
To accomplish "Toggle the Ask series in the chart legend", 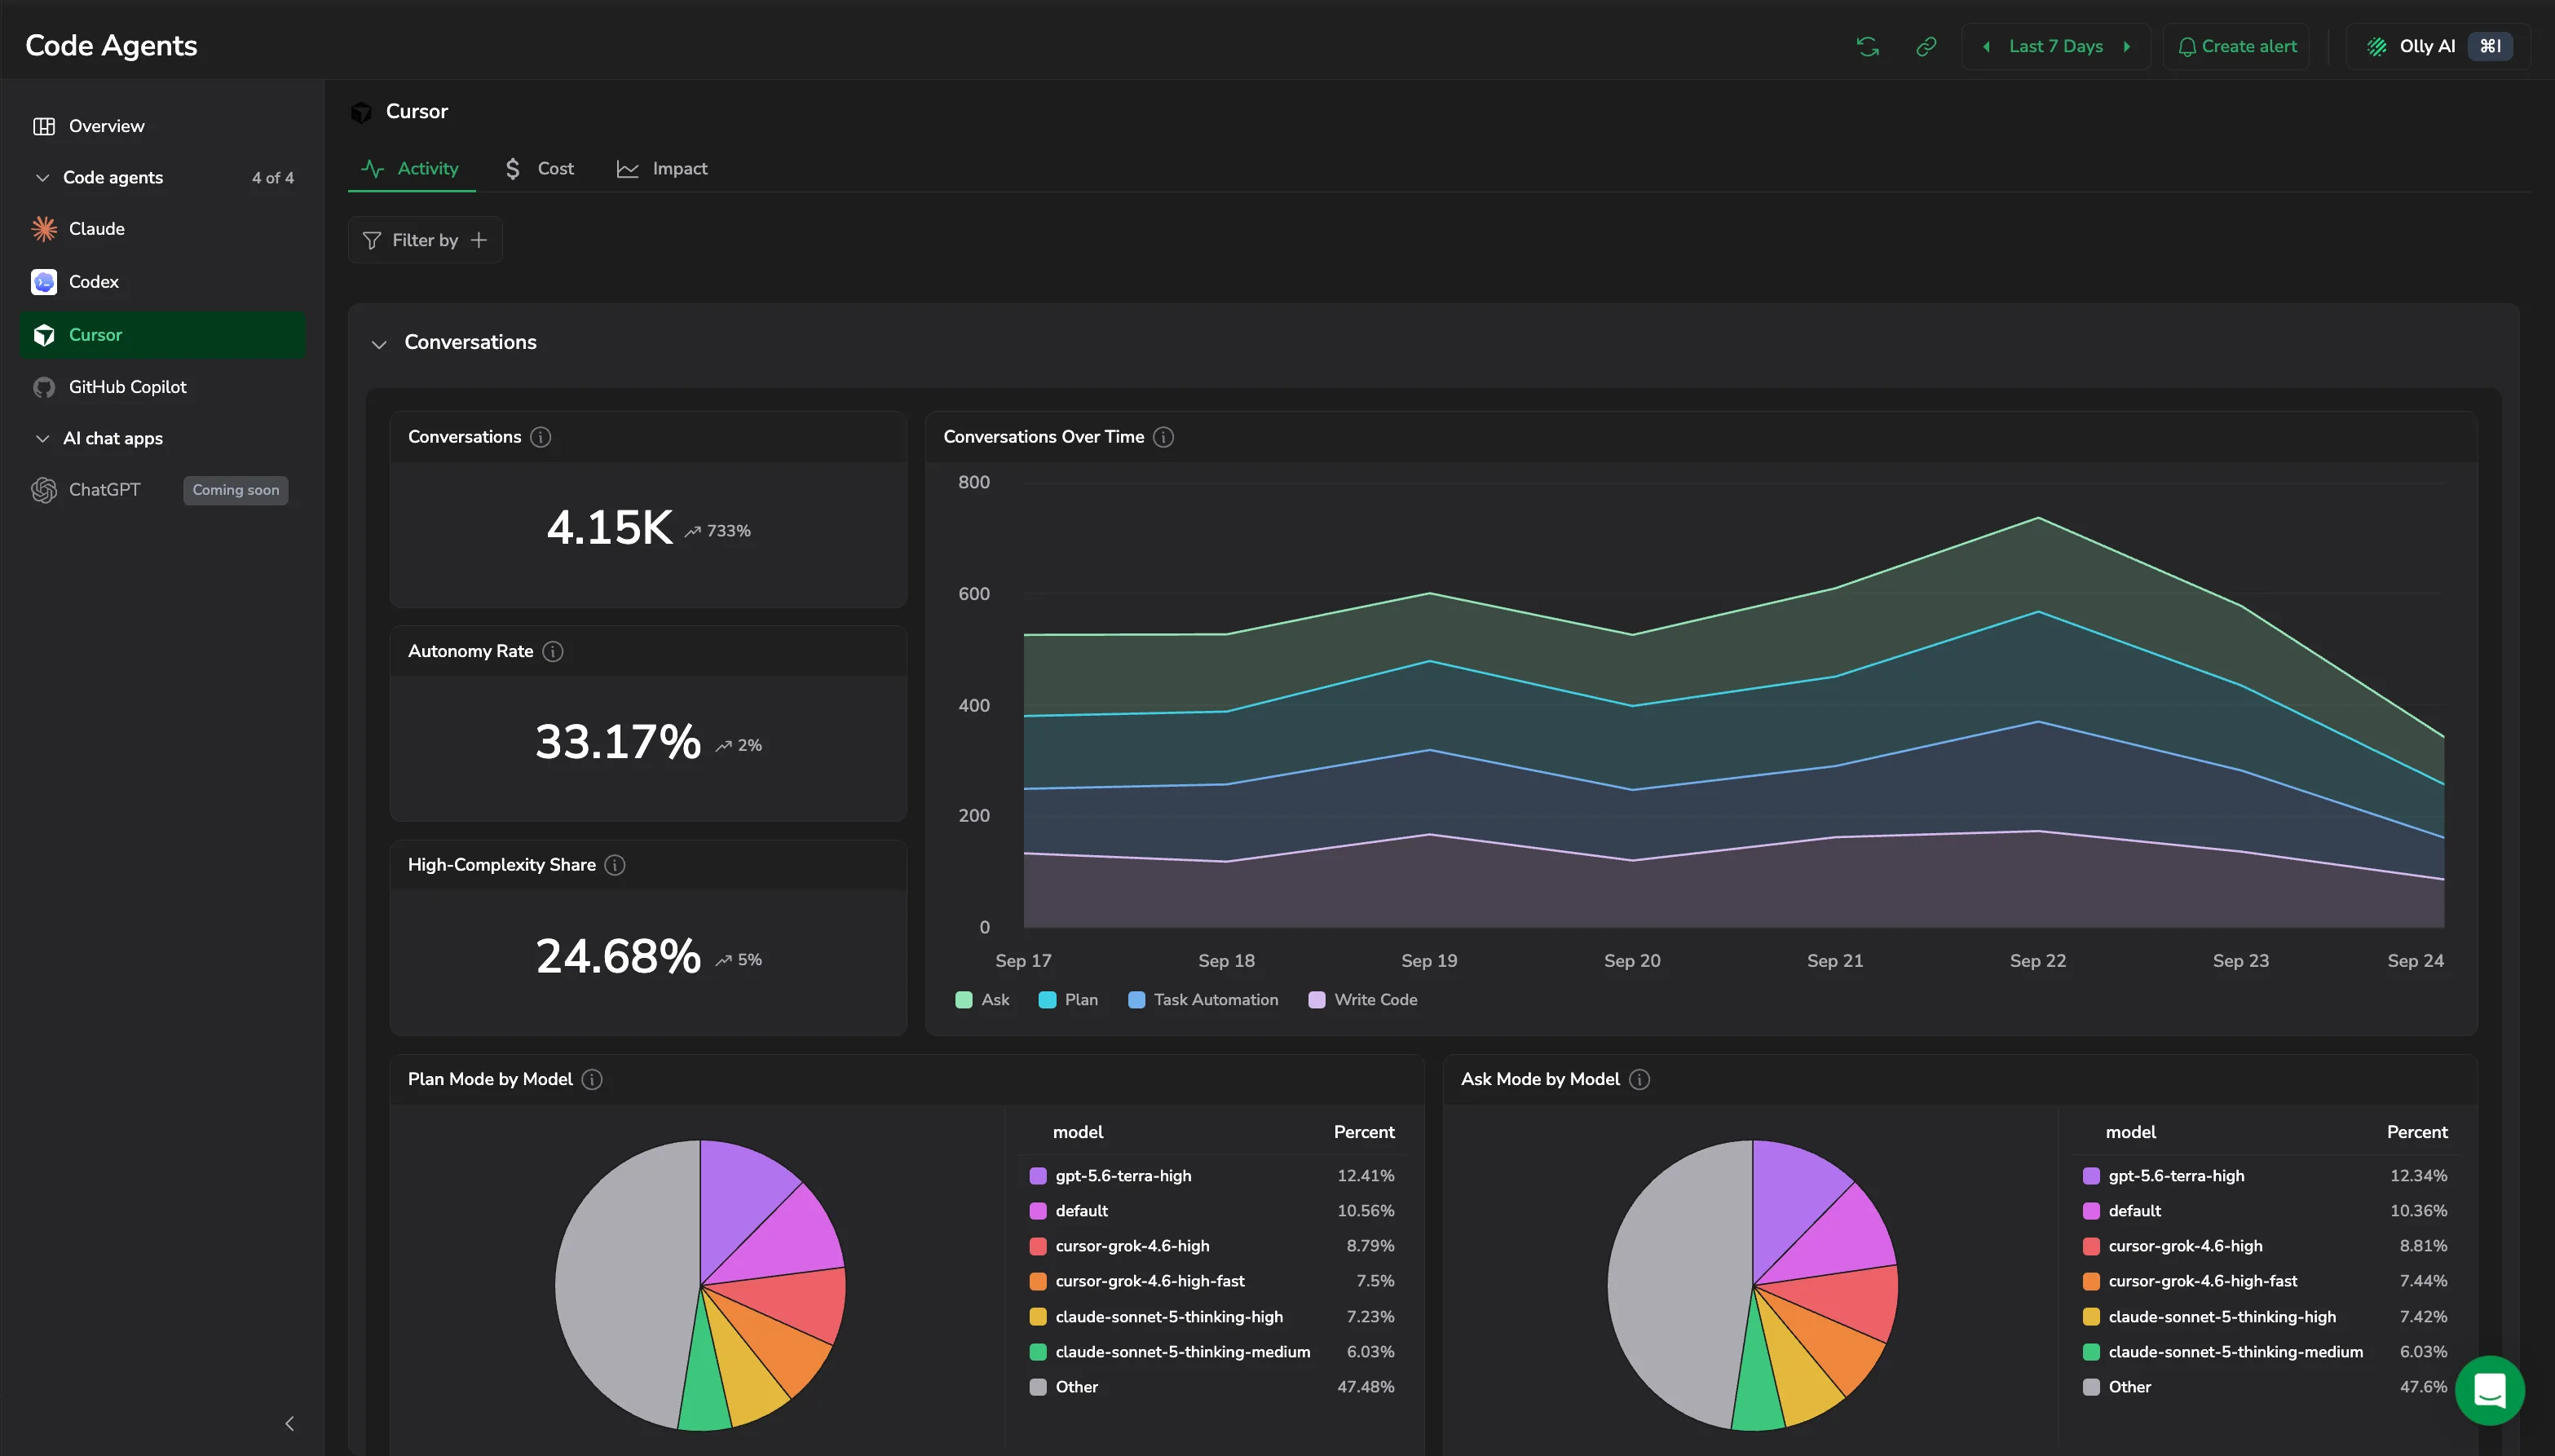I will pyautogui.click(x=982, y=1000).
